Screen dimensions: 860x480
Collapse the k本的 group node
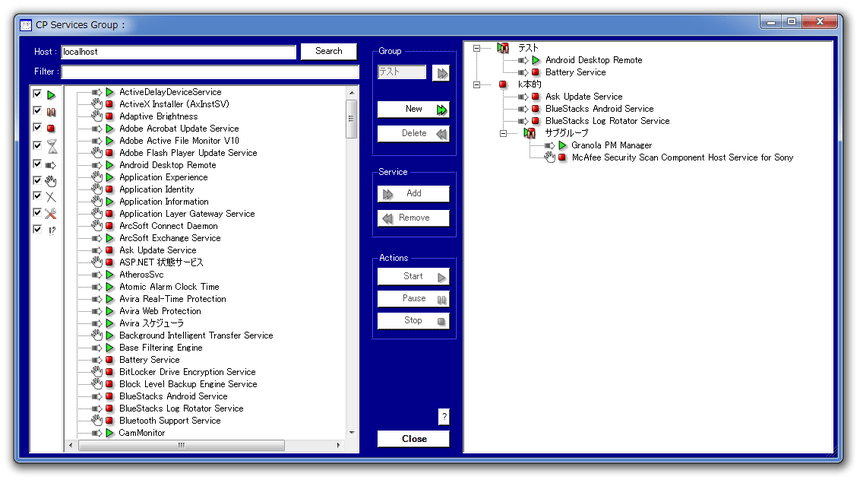coord(477,84)
